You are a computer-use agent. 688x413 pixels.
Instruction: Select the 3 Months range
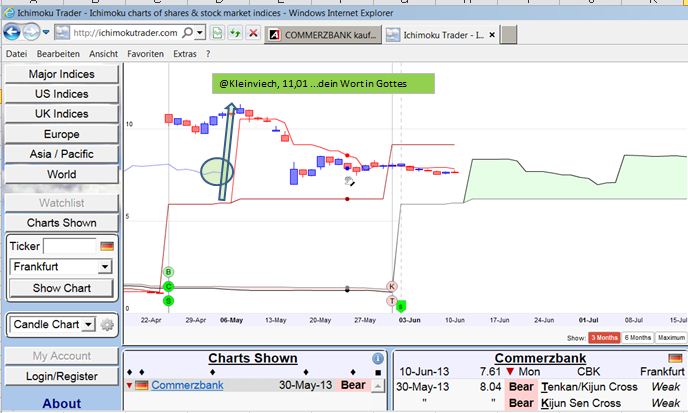point(604,338)
